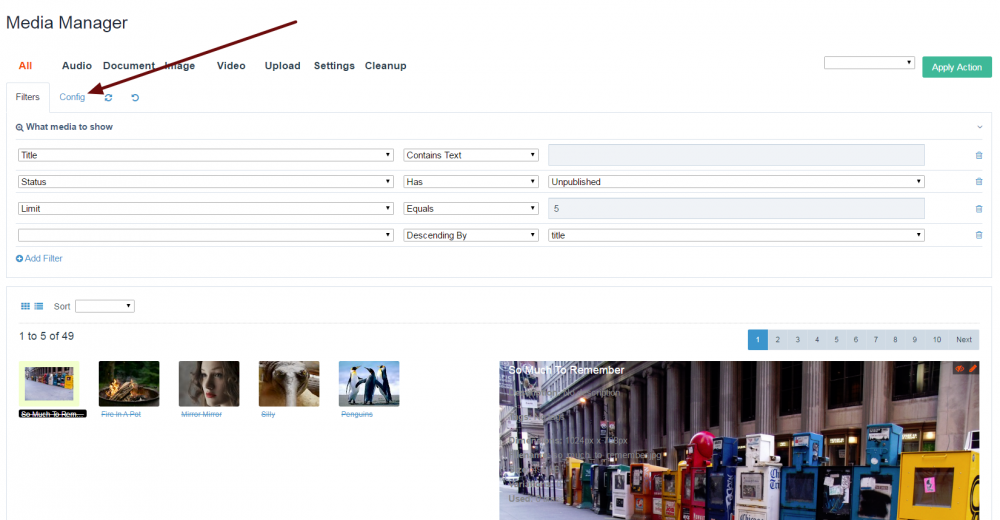Delete the Limit filter row

(x=979, y=209)
